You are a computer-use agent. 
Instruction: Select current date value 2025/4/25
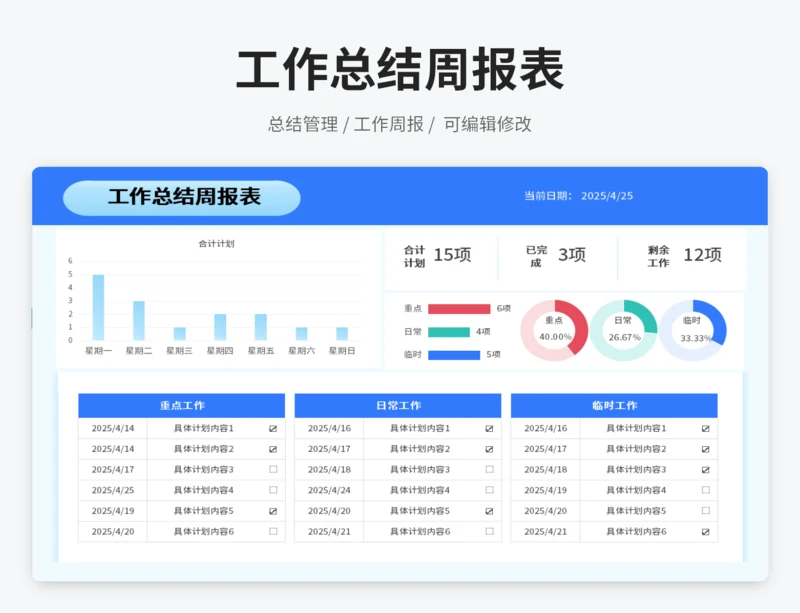point(607,196)
